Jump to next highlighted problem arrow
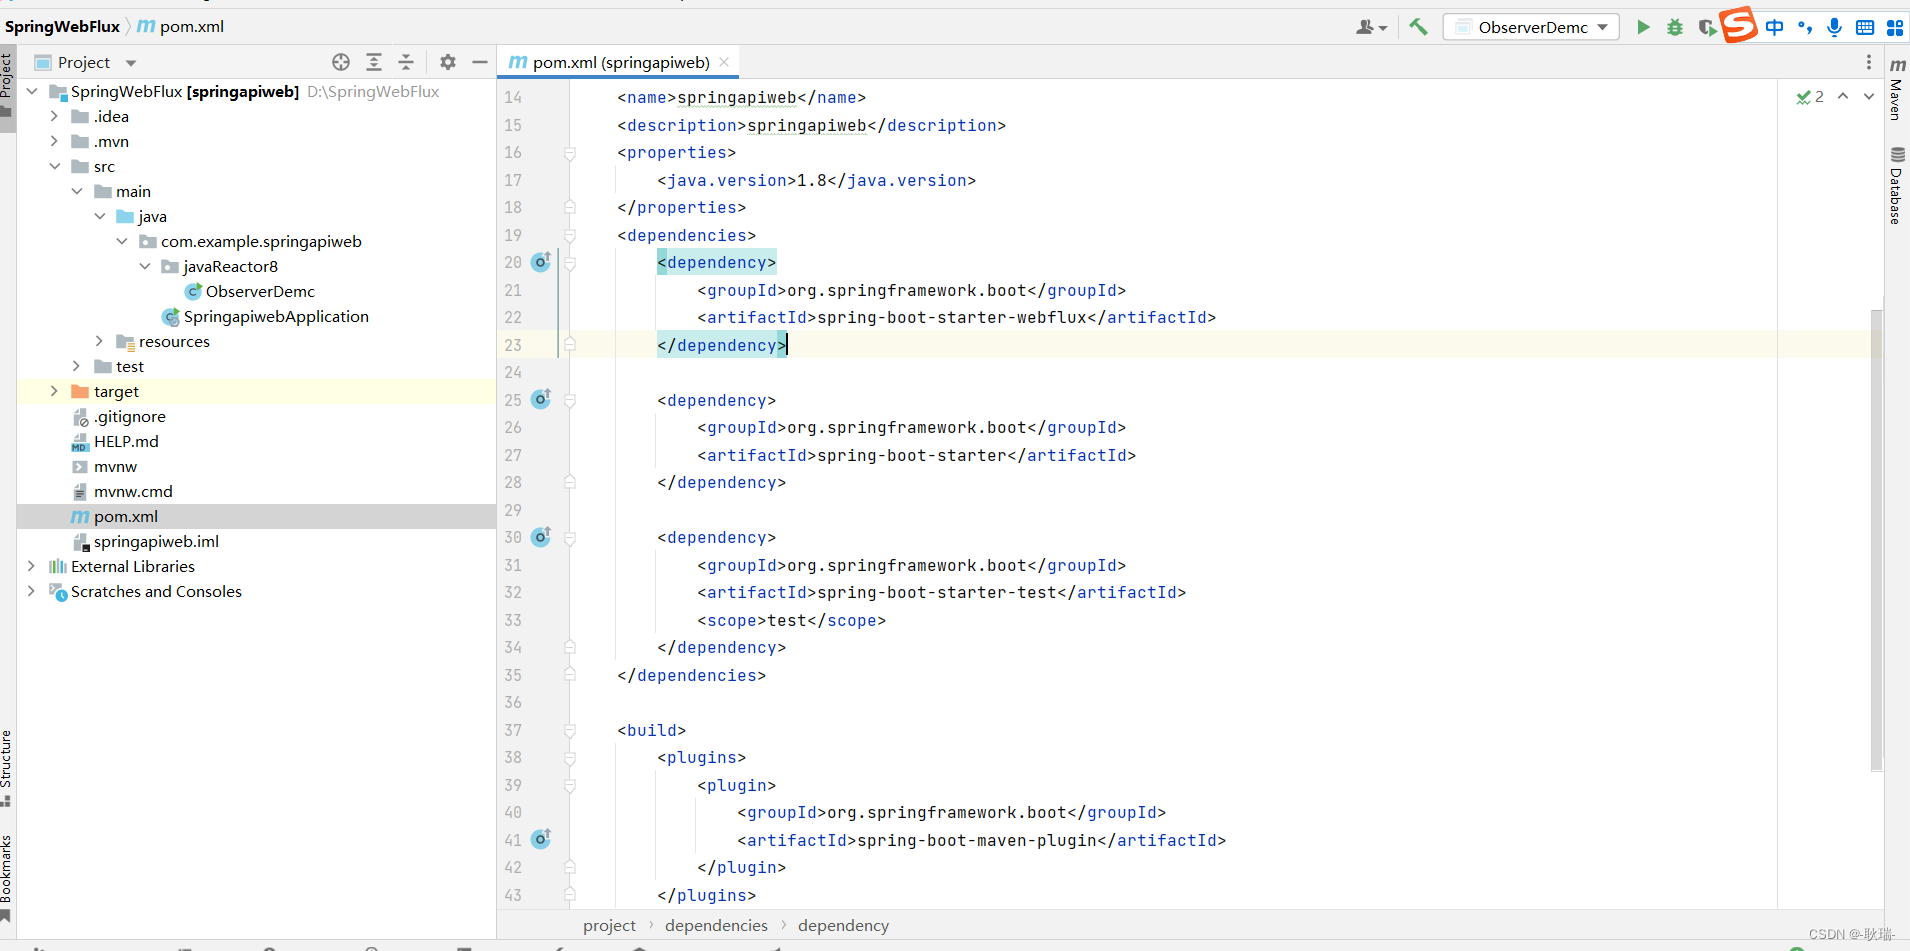 point(1869,96)
